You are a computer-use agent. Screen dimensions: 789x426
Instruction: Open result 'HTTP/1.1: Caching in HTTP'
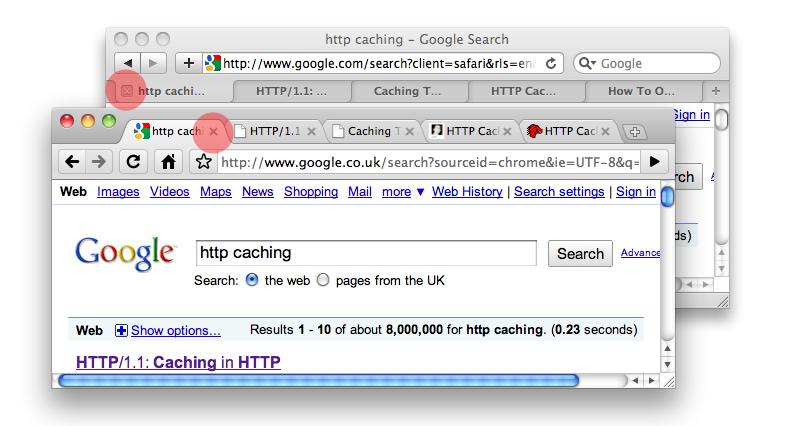[178, 362]
